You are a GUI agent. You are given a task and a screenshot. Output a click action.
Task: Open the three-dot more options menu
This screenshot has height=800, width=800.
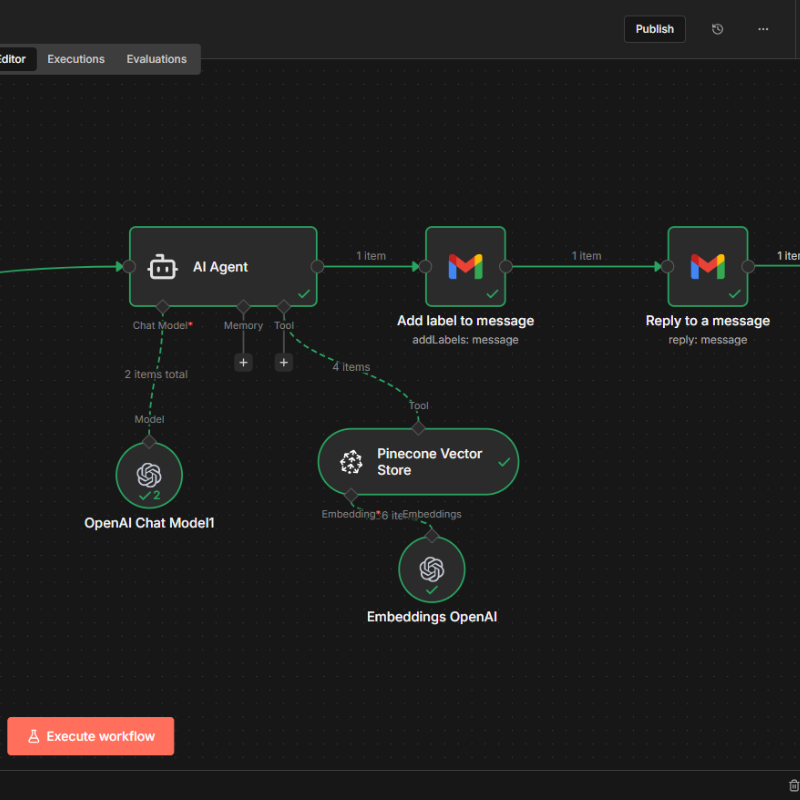[x=763, y=29]
